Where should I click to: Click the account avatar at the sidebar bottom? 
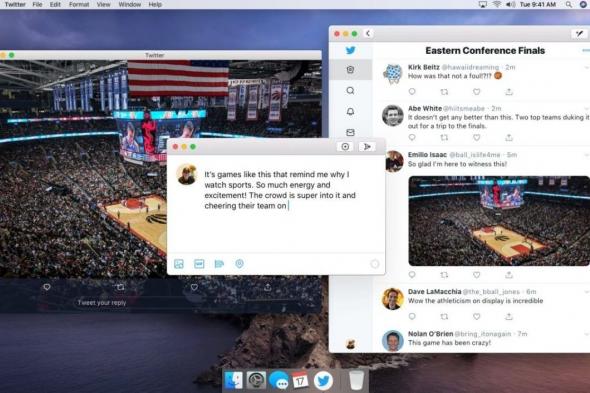(x=350, y=344)
